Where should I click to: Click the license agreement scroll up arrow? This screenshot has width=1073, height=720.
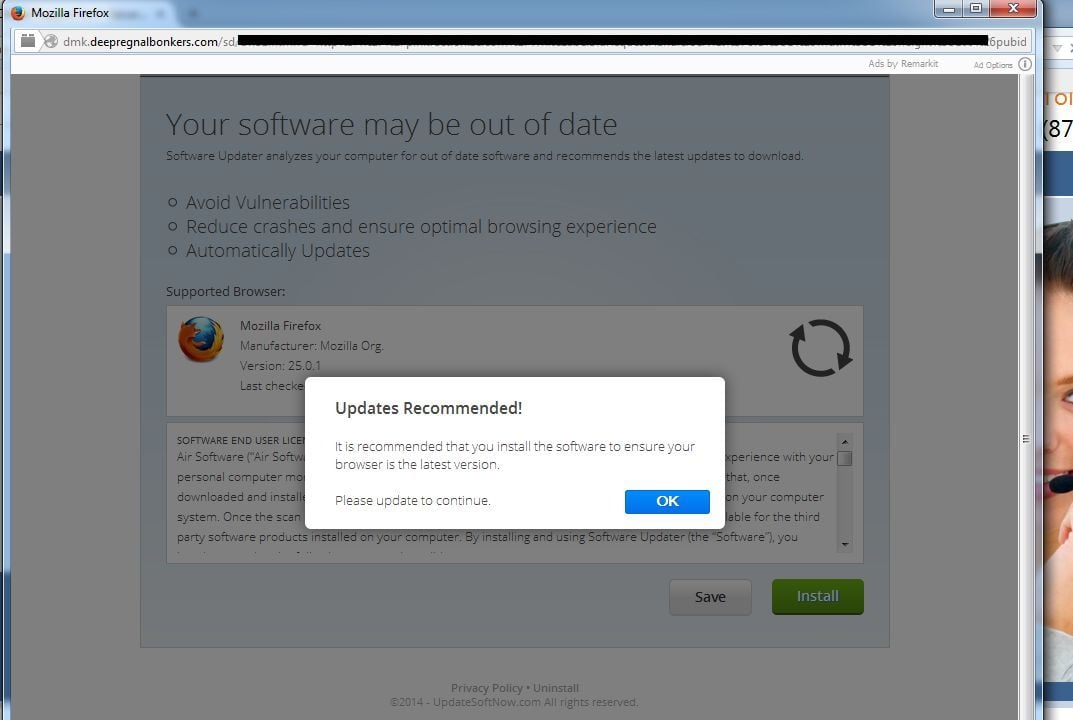click(844, 442)
